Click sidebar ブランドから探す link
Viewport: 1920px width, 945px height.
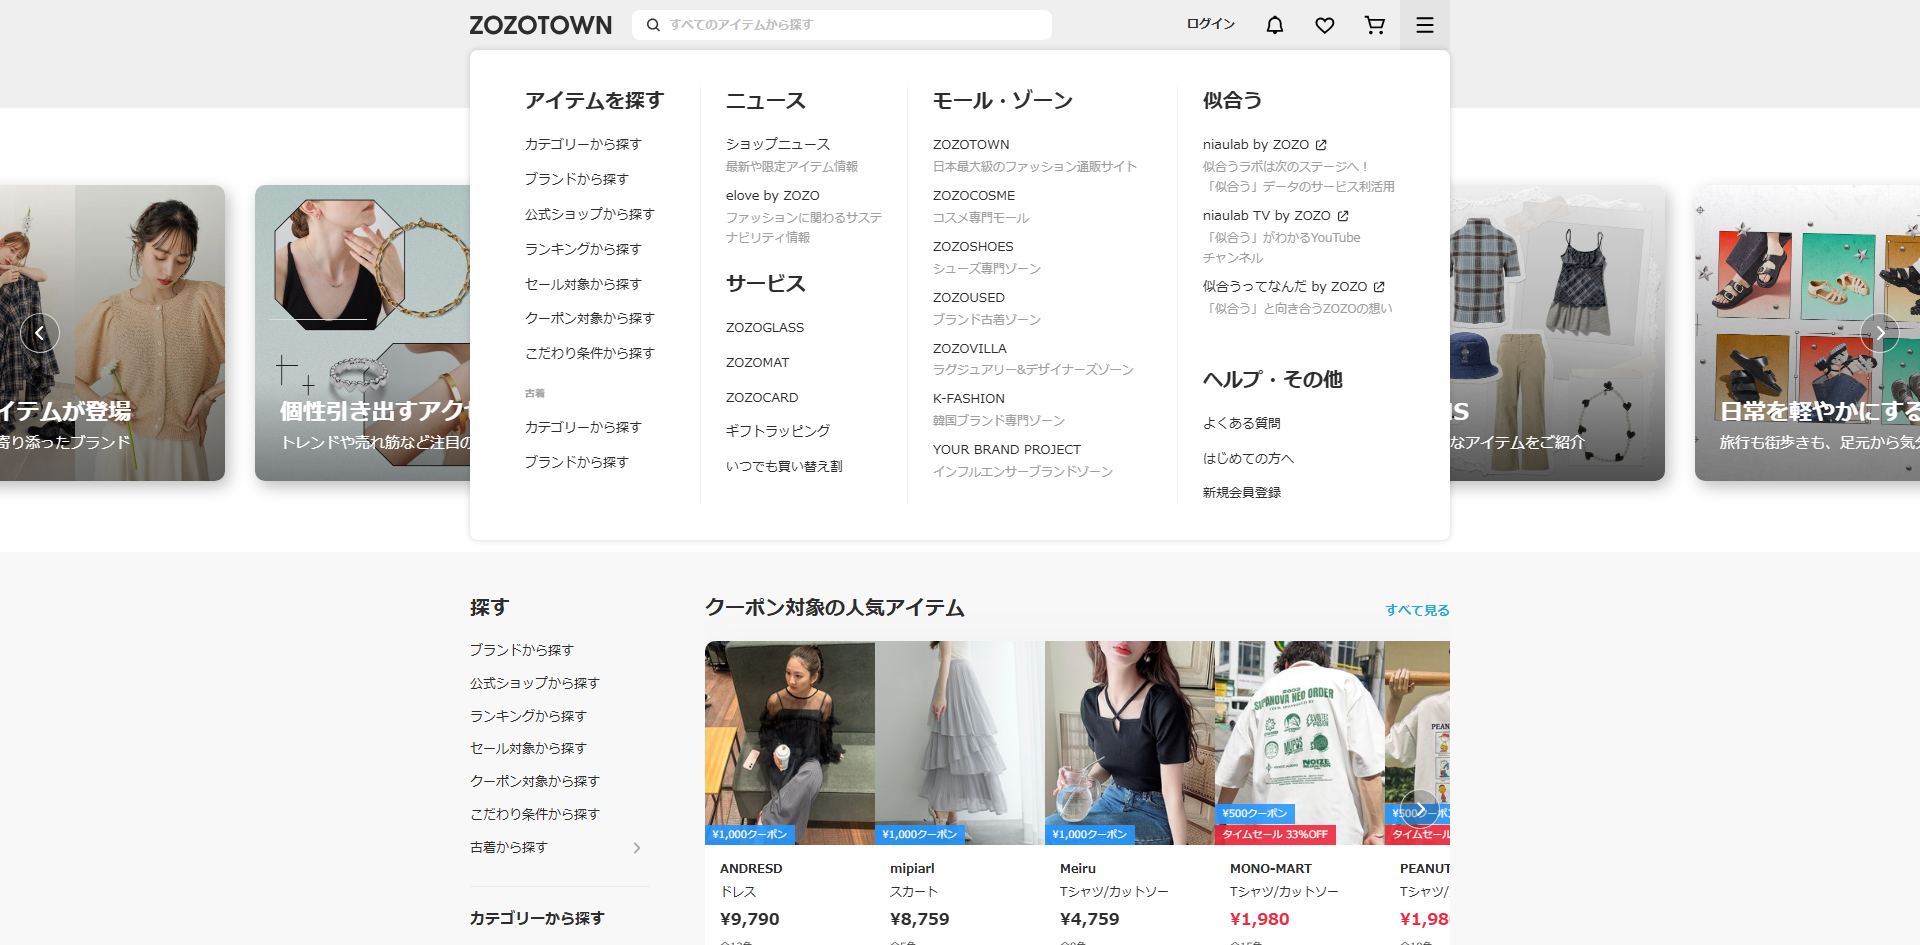522,650
